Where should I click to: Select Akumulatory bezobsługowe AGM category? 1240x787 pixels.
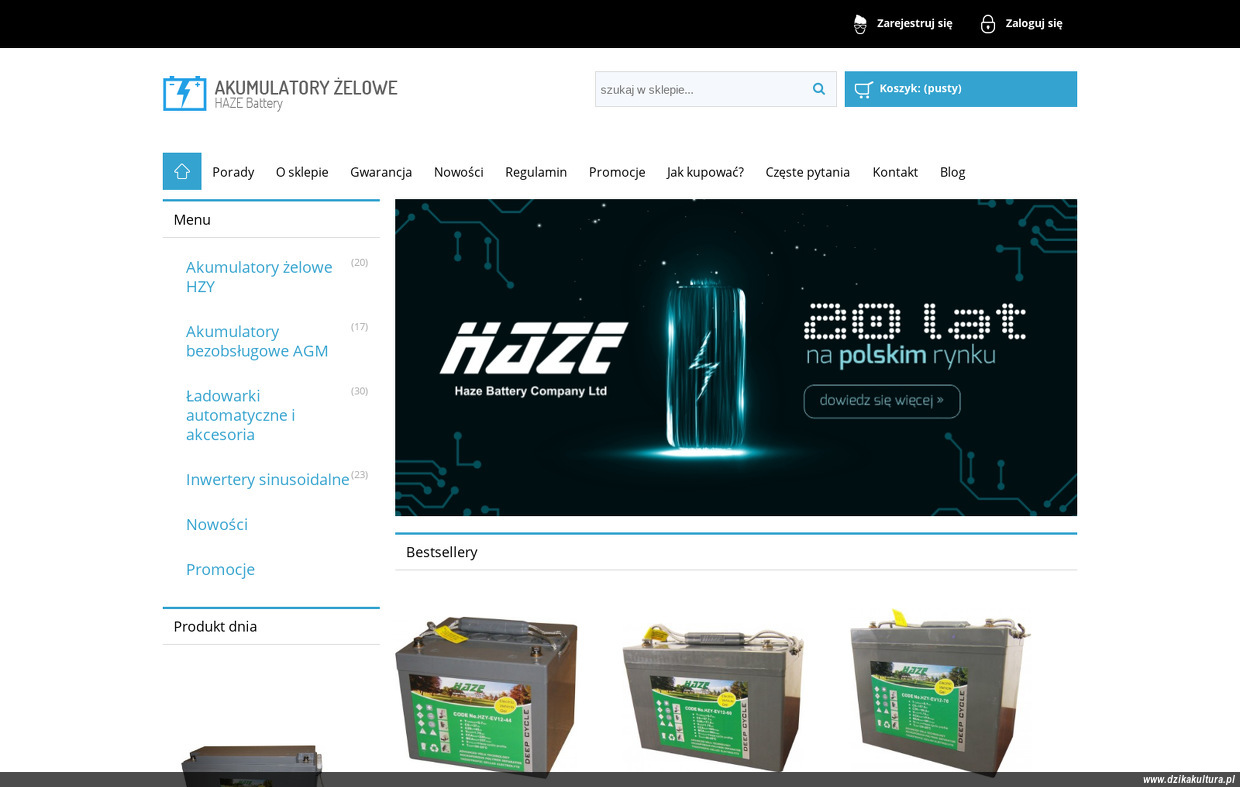(257, 341)
